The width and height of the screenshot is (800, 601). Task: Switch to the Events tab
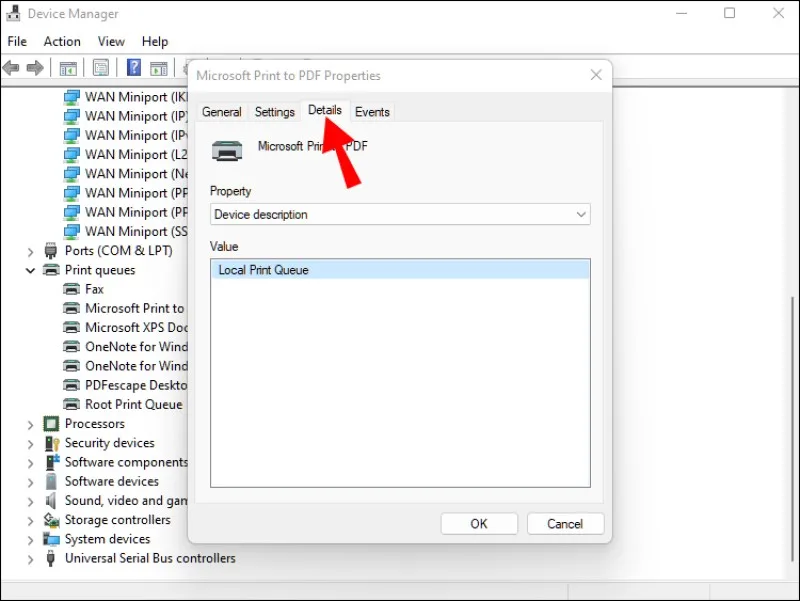click(x=372, y=112)
